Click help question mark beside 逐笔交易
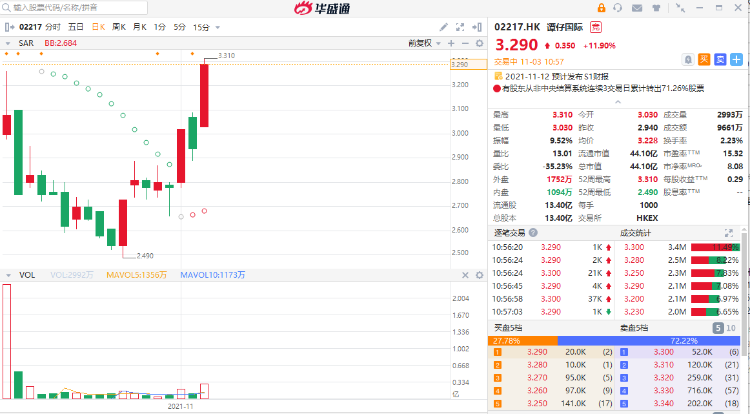Image resolution: width=750 pixels, height=414 pixels. pos(533,233)
